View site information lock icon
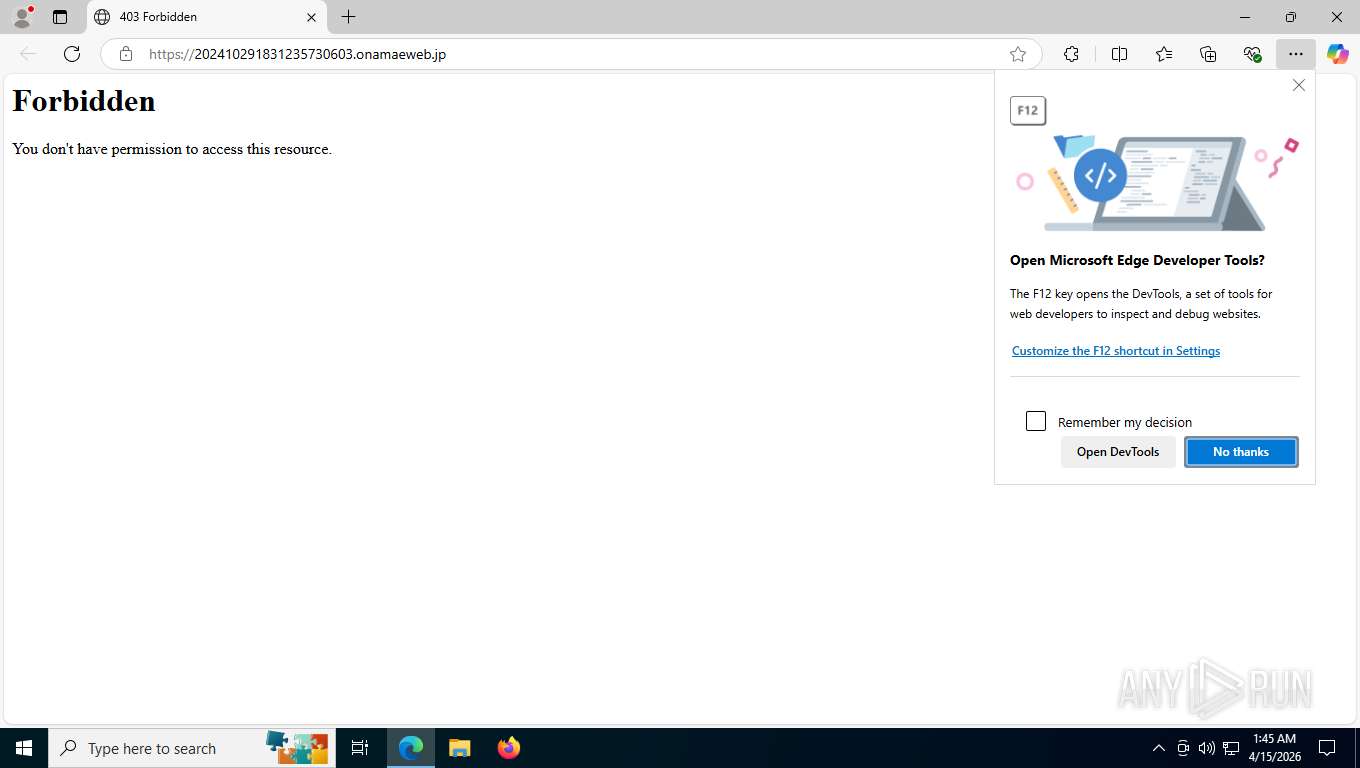Screen dimensions: 1360x768 click(126, 54)
